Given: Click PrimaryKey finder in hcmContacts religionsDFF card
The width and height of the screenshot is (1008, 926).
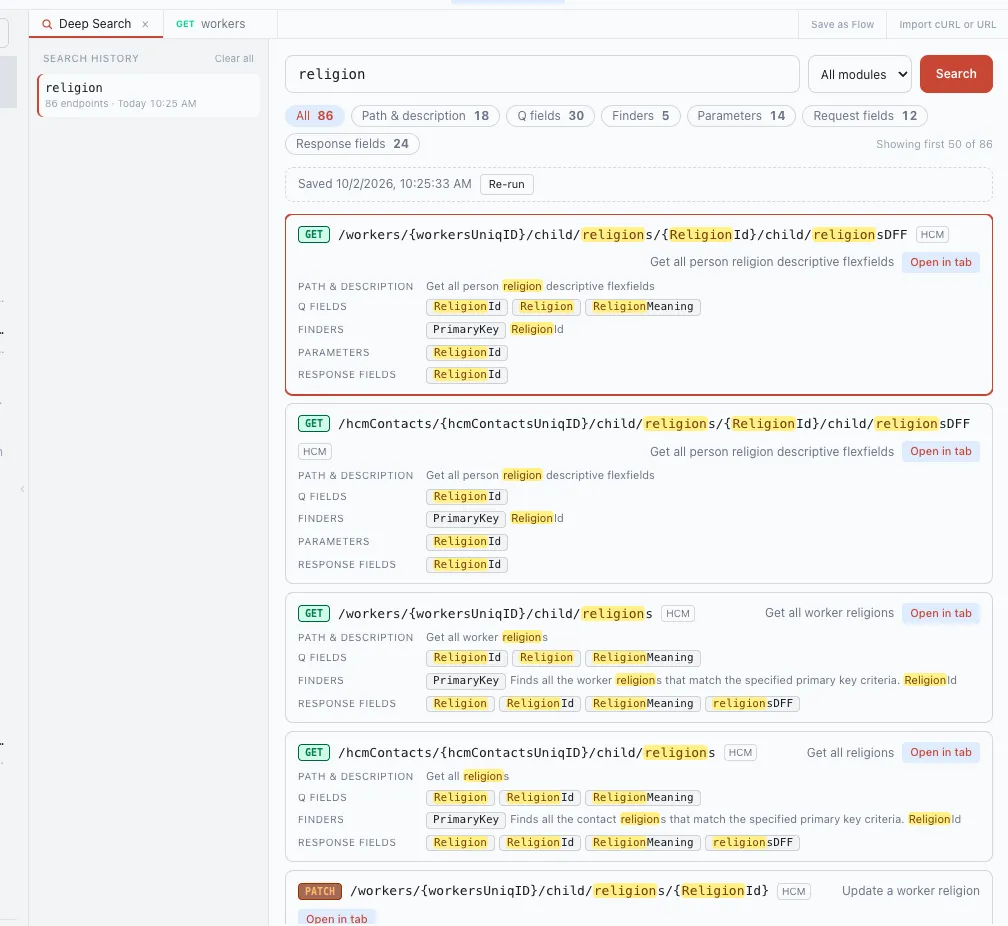Looking at the screenshot, I should click(465, 519).
